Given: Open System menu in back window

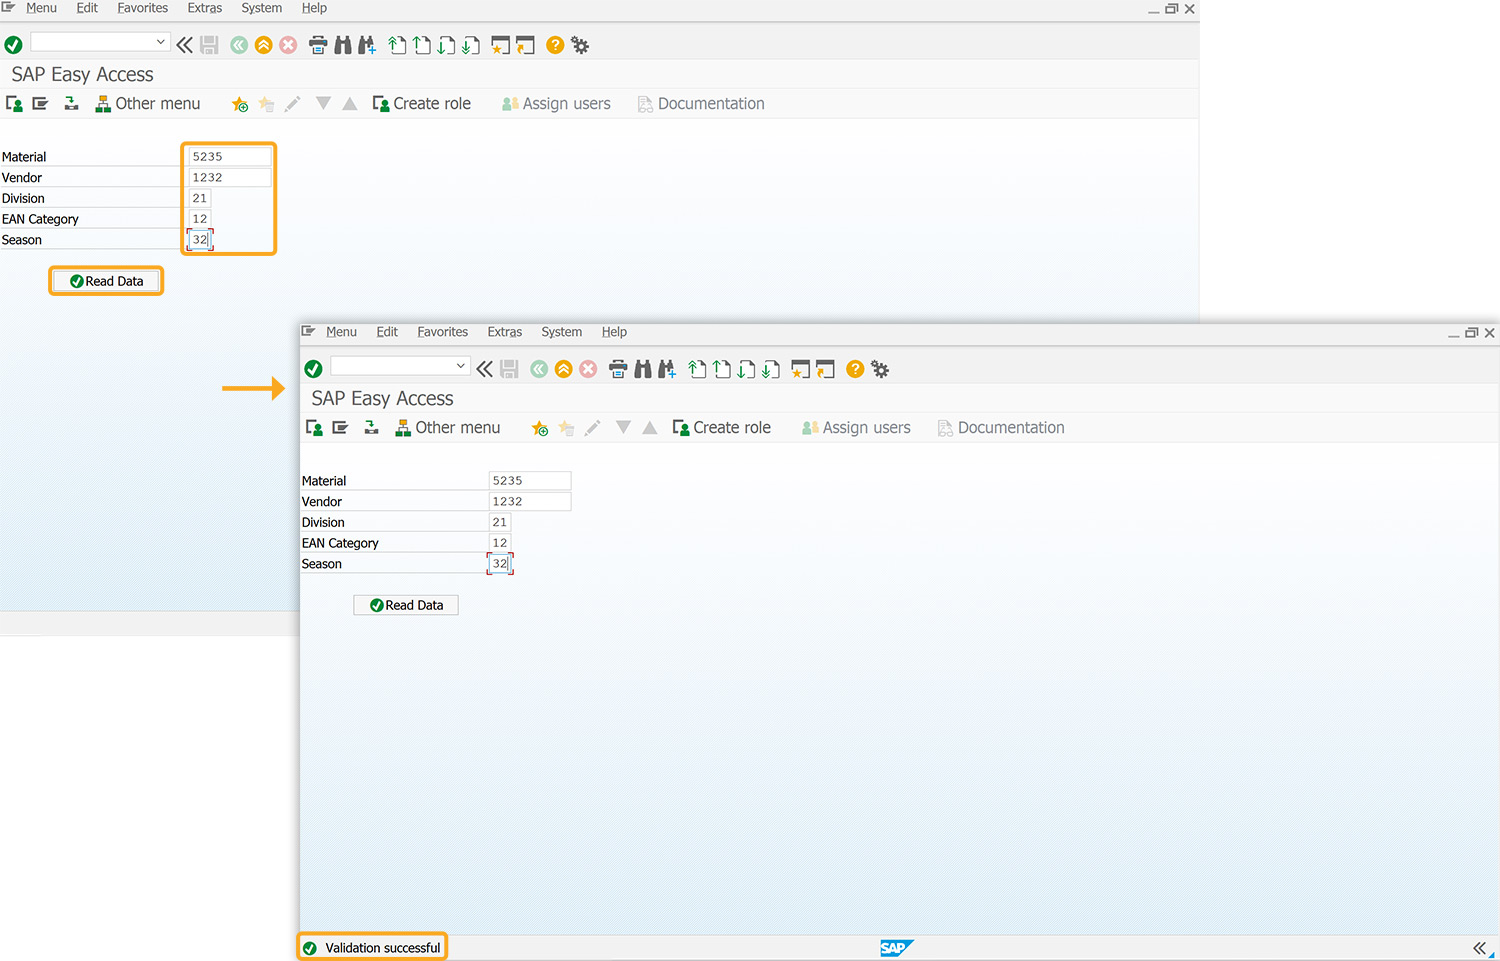Looking at the screenshot, I should [262, 8].
